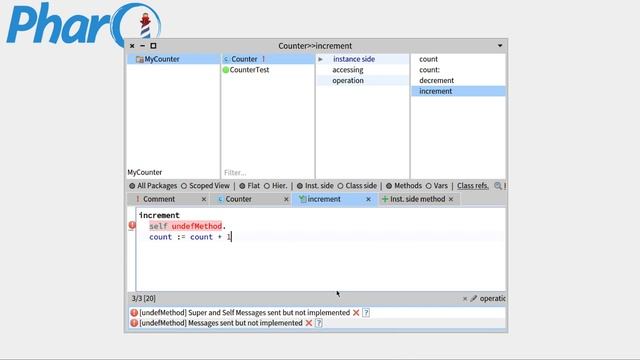Open help for Messages sent but not implemented critique
This screenshot has width=640, height=360.
(x=319, y=323)
